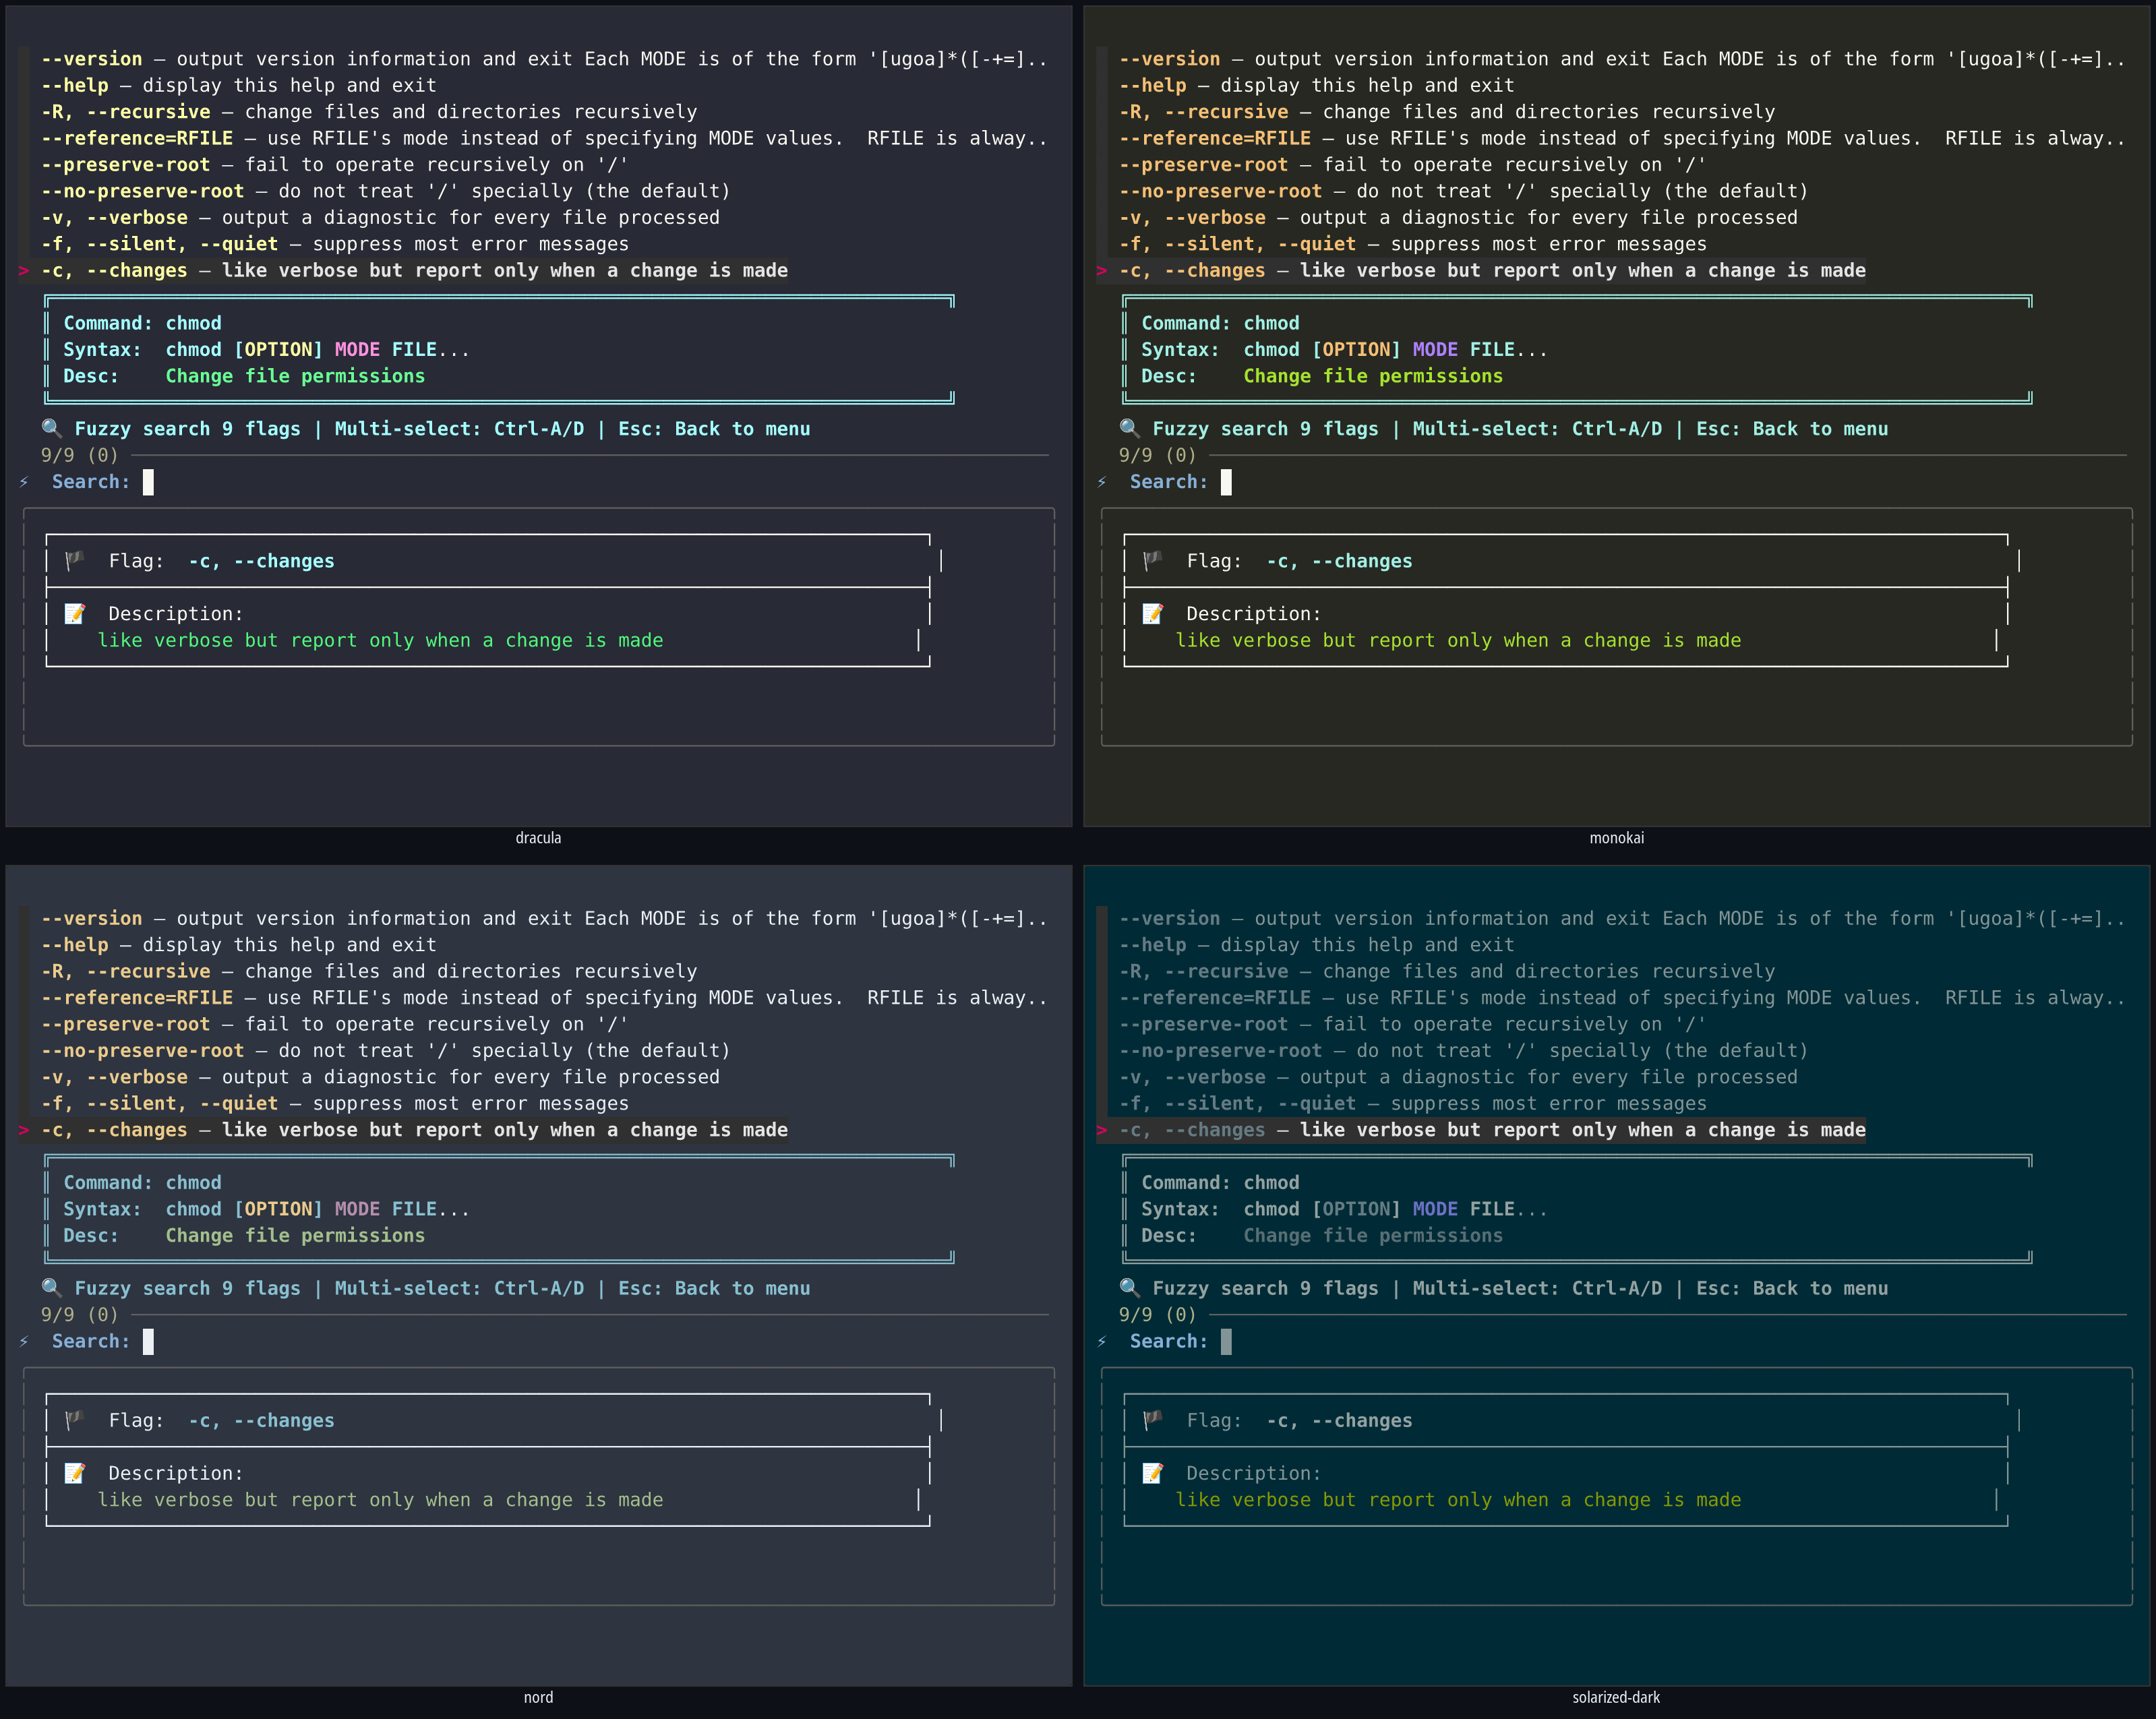Click the memo icon beside Description in monokai

pyautogui.click(x=1153, y=613)
